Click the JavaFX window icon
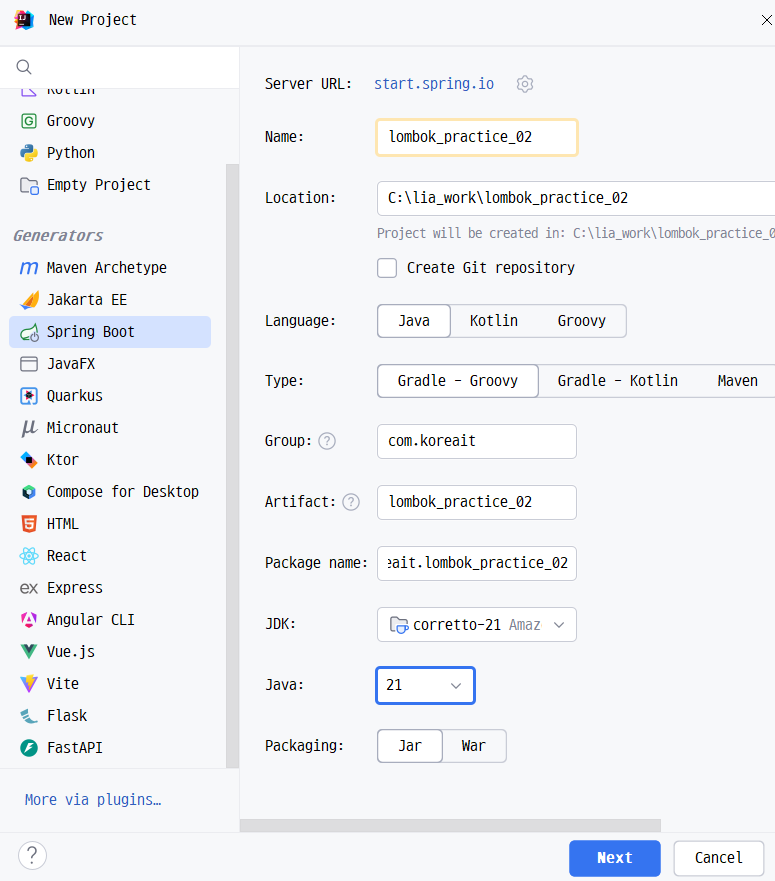 29,364
